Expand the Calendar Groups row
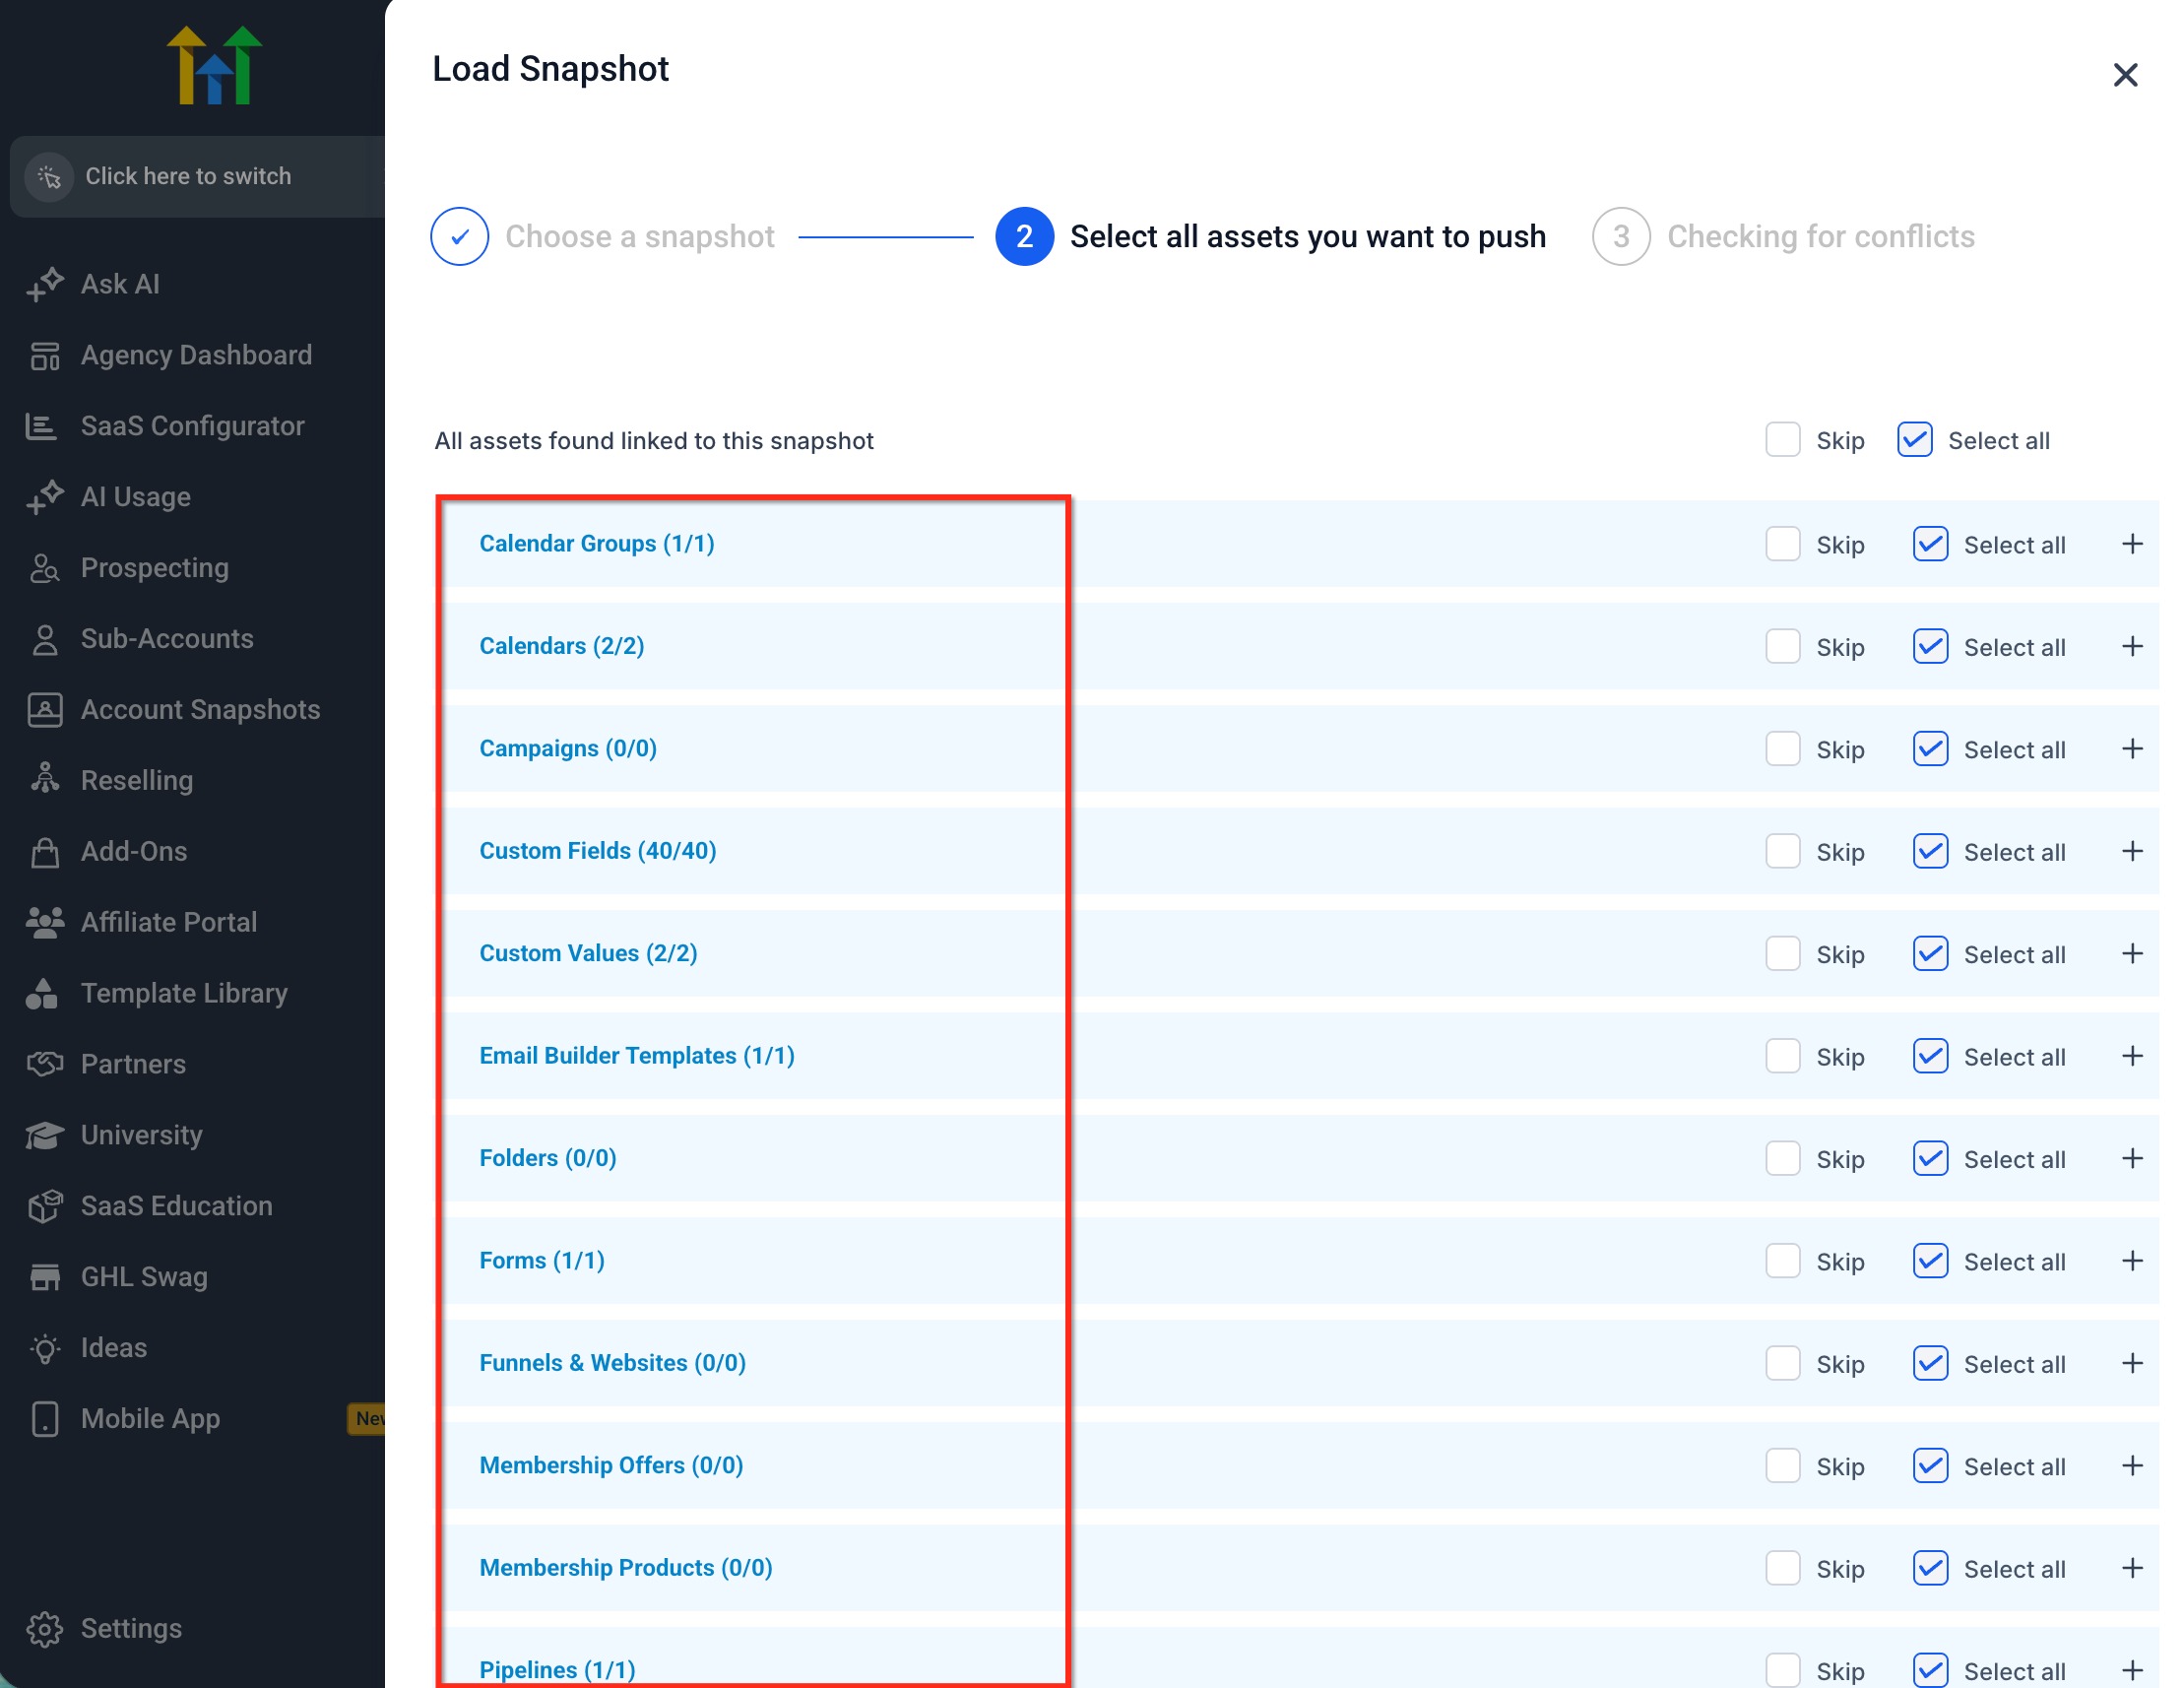 2133,544
